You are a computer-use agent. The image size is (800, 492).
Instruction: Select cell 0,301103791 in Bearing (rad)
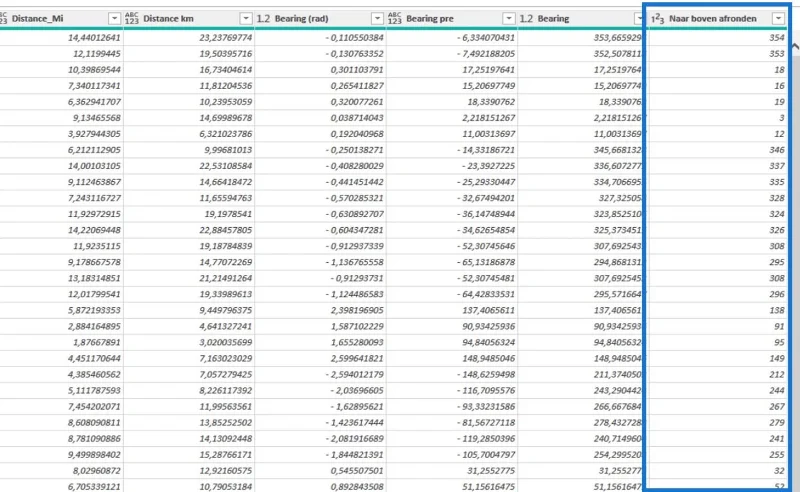pyautogui.click(x=357, y=69)
